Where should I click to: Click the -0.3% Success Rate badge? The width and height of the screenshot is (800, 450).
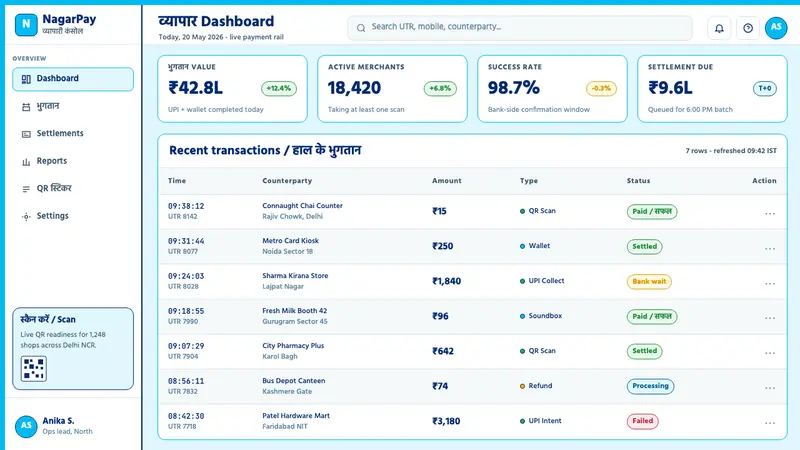click(x=601, y=89)
